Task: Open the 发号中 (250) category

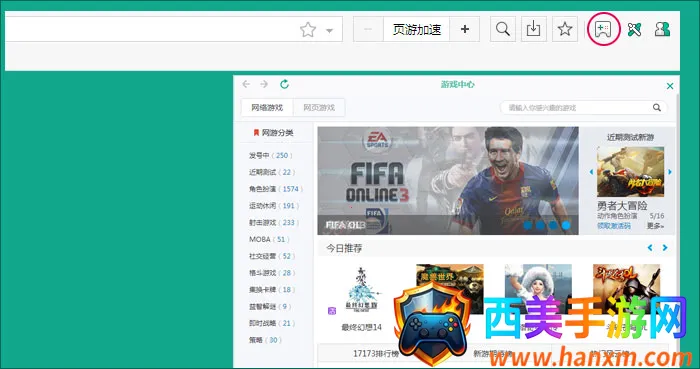Action: coord(271,155)
